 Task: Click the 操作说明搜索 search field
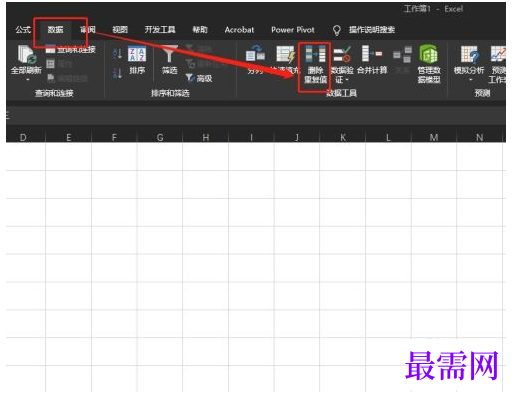pos(371,30)
